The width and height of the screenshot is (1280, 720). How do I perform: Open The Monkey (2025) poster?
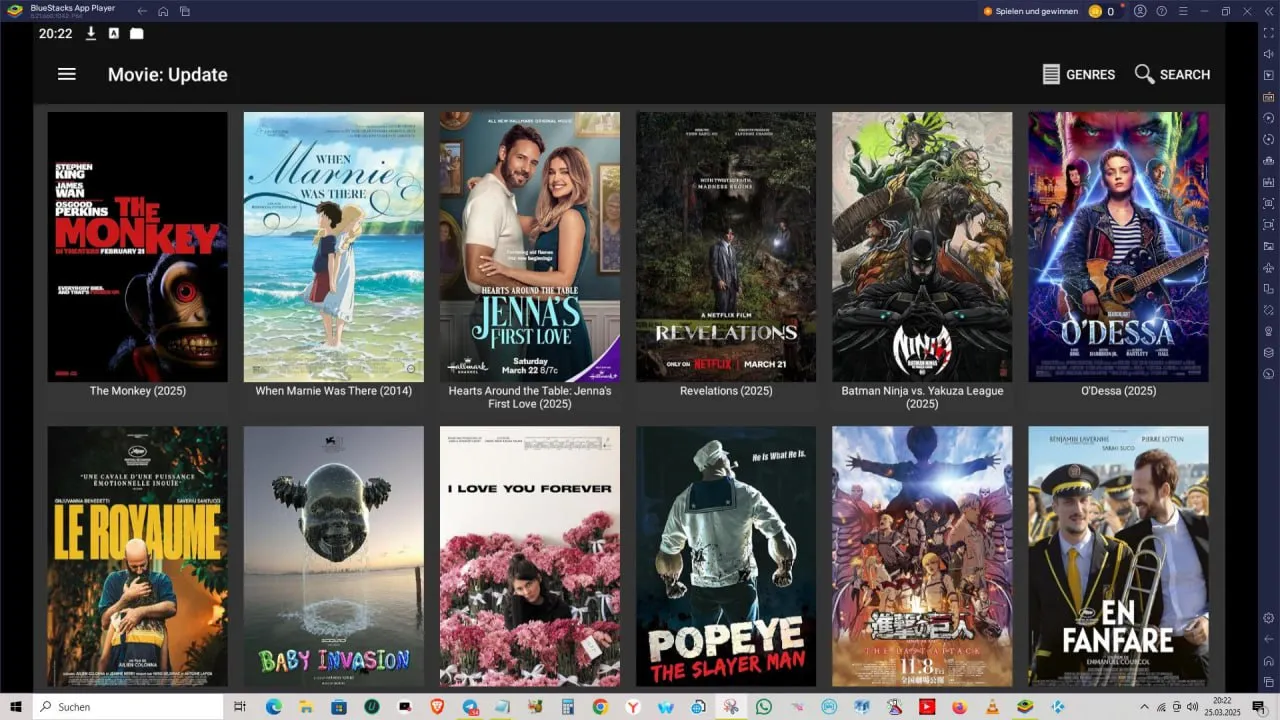click(x=138, y=246)
